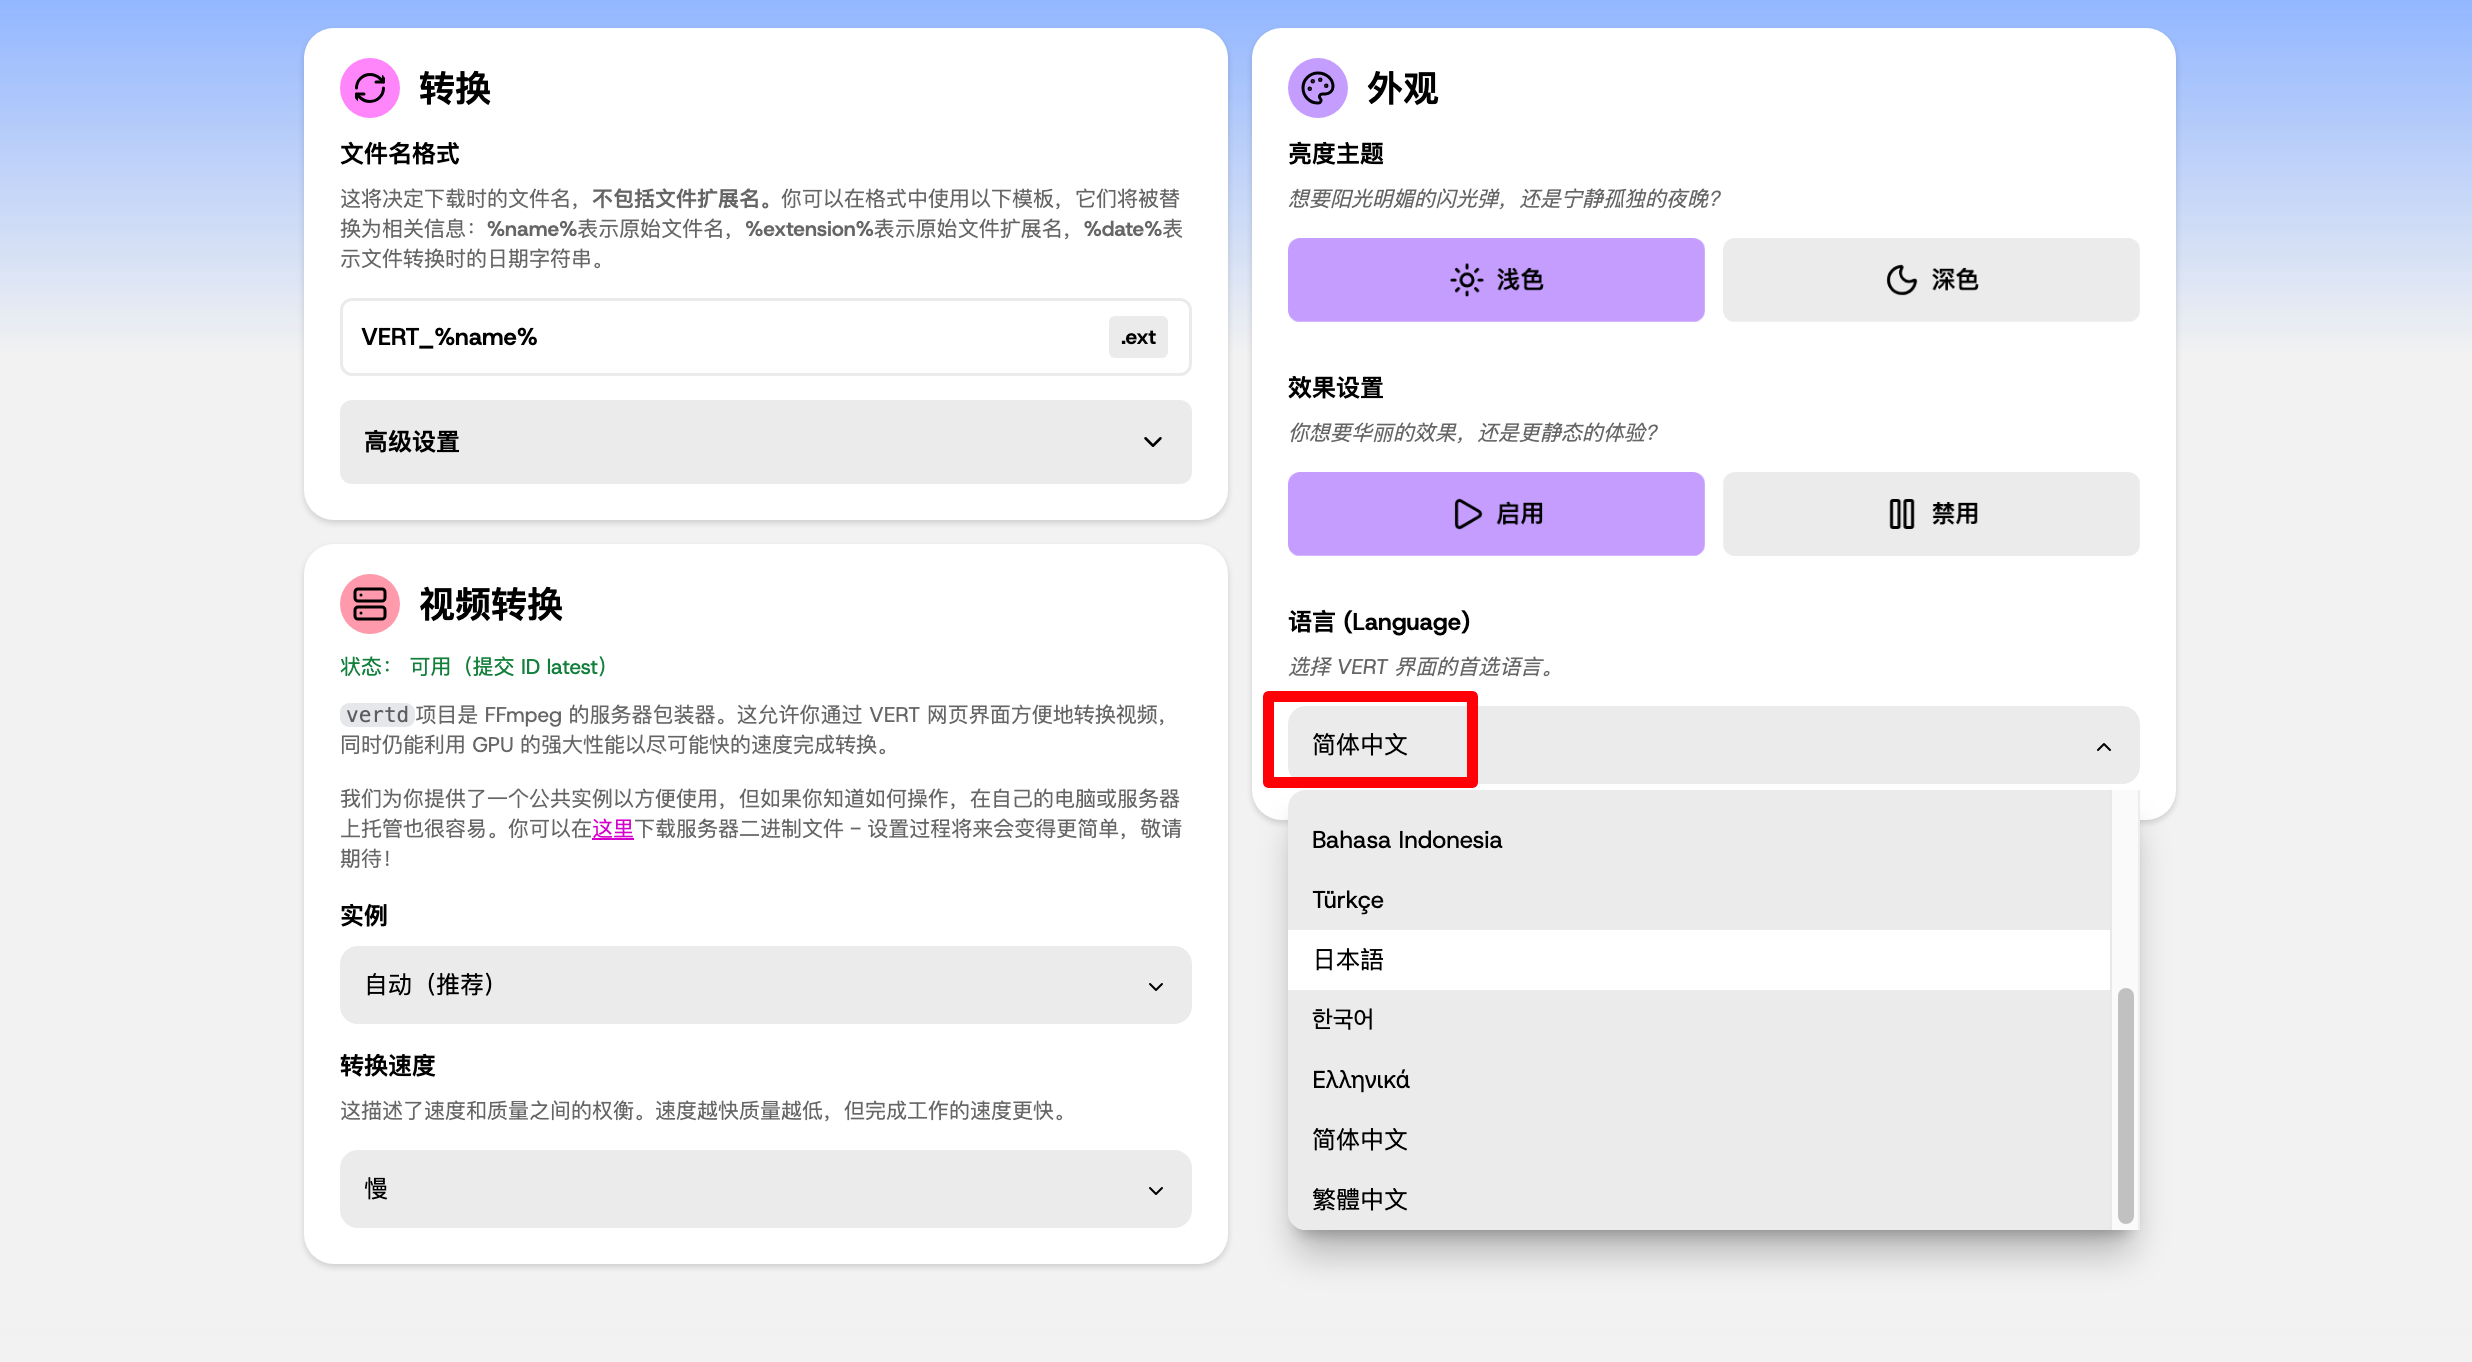Image resolution: width=2472 pixels, height=1362 pixels.
Task: Expand the 高级设置 section
Action: (765, 441)
